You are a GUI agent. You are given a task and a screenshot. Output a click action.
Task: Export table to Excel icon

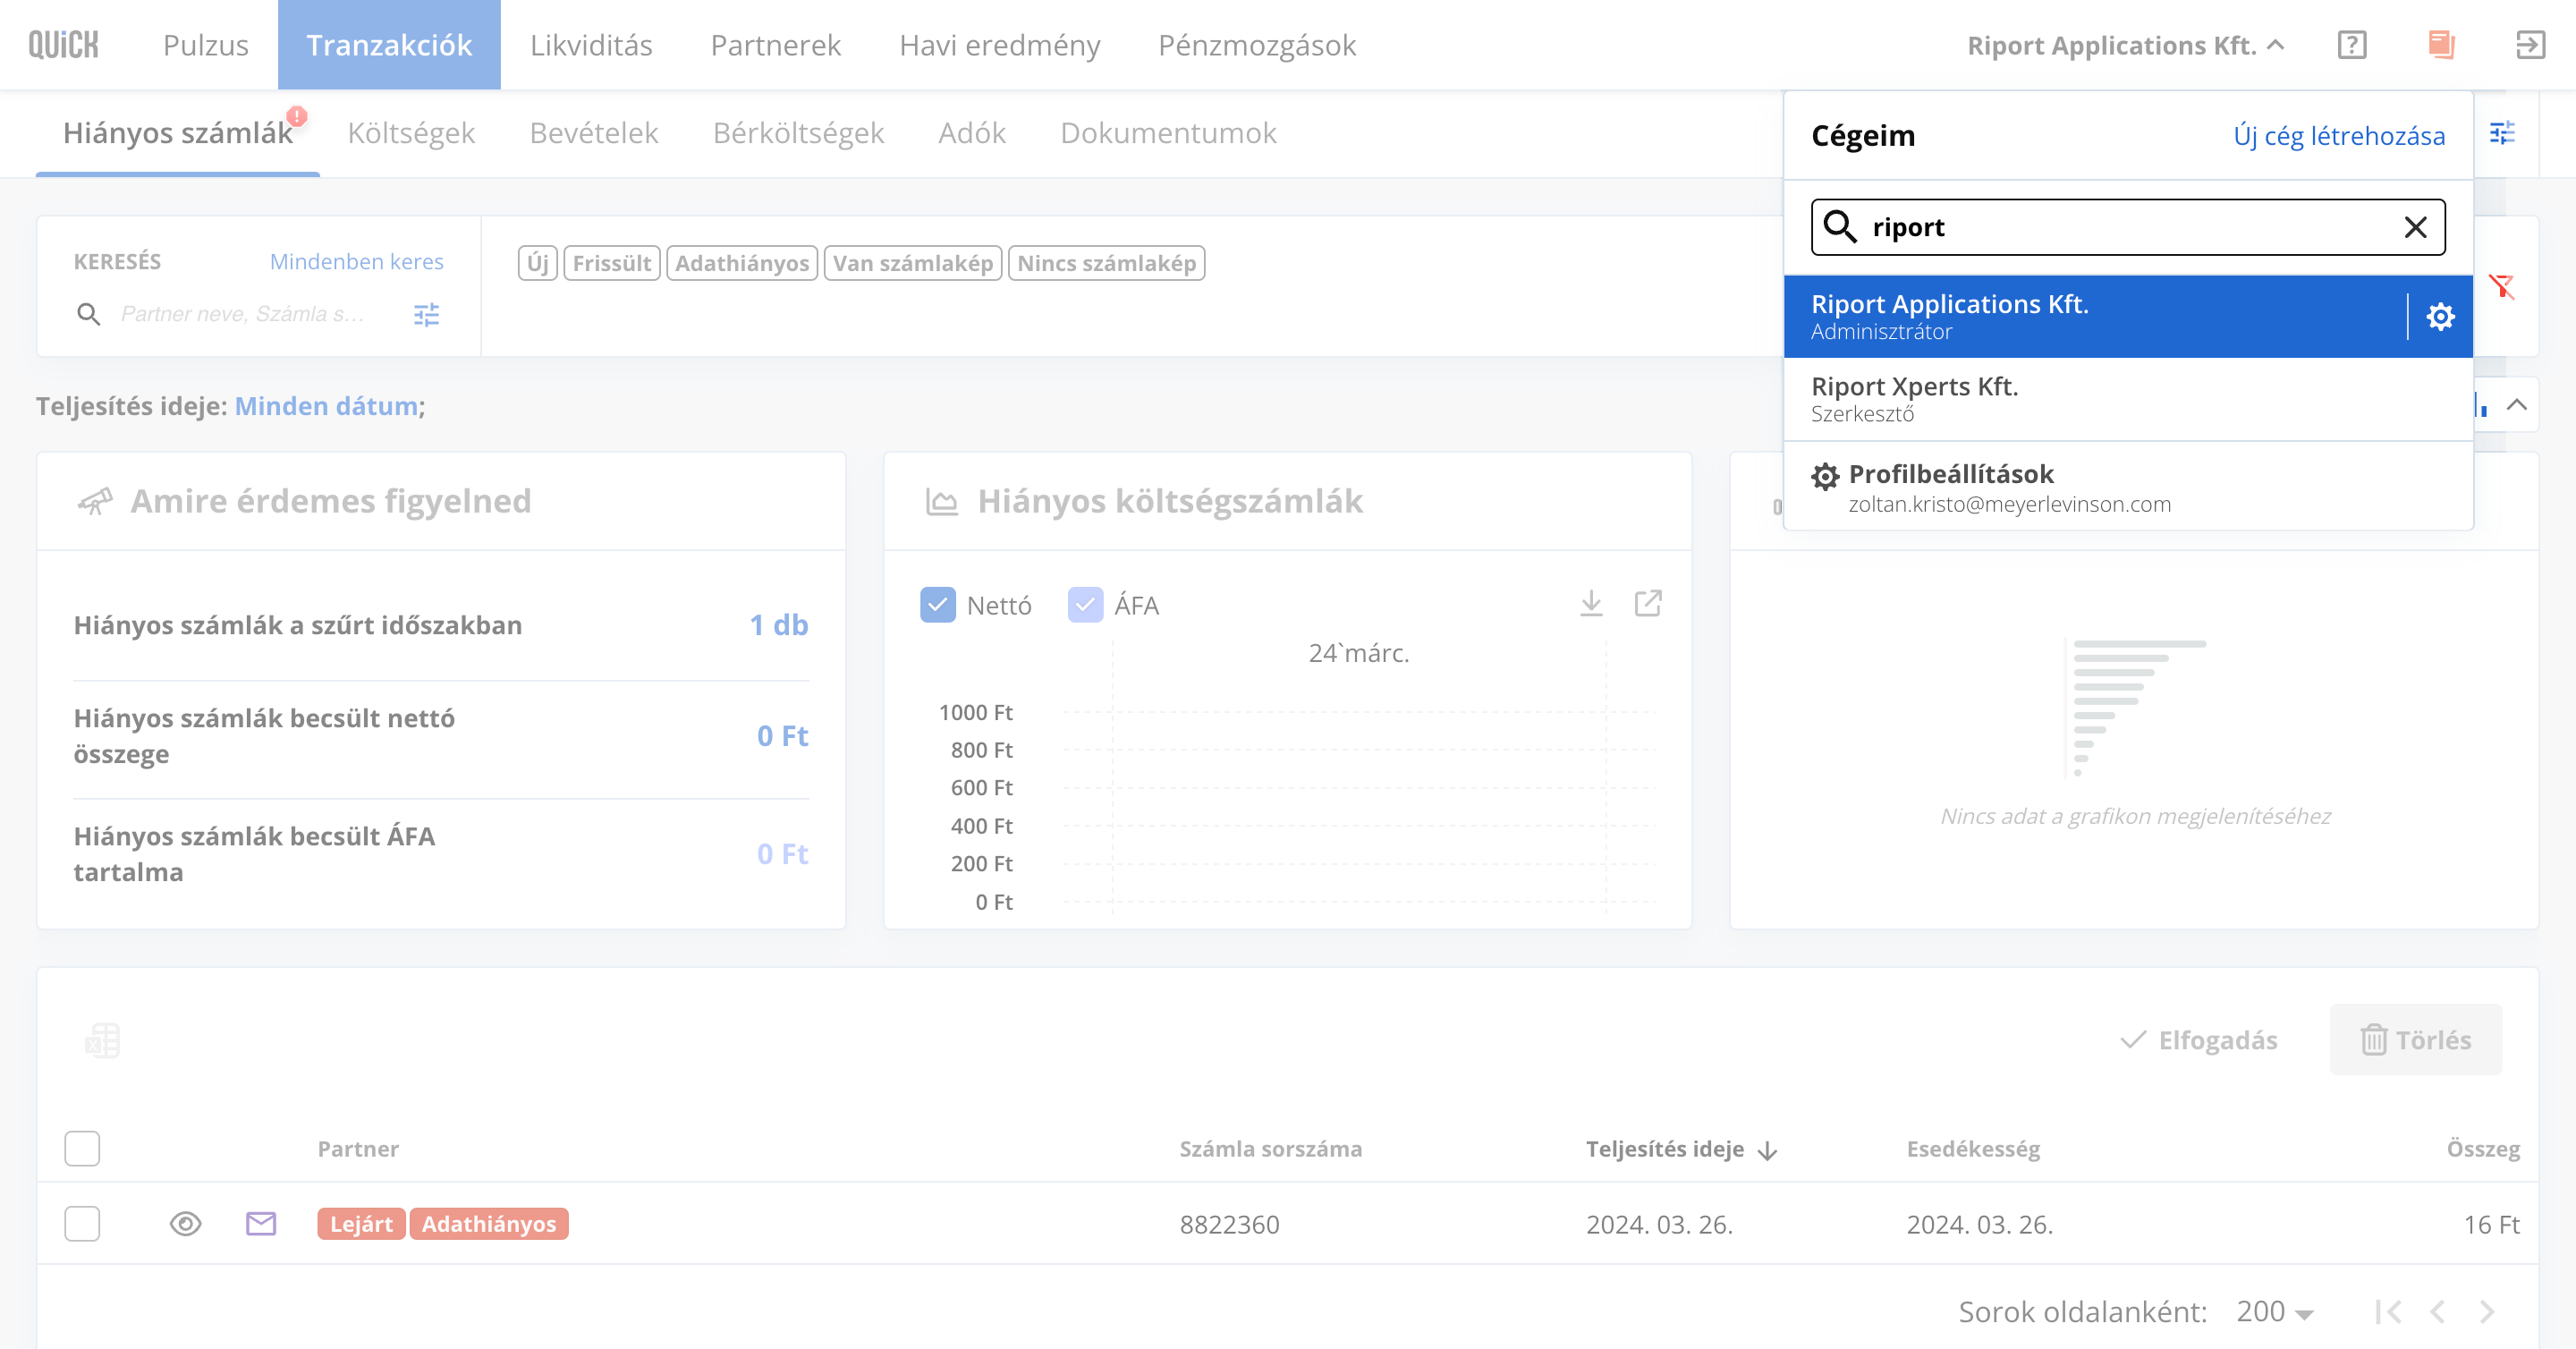(102, 1040)
